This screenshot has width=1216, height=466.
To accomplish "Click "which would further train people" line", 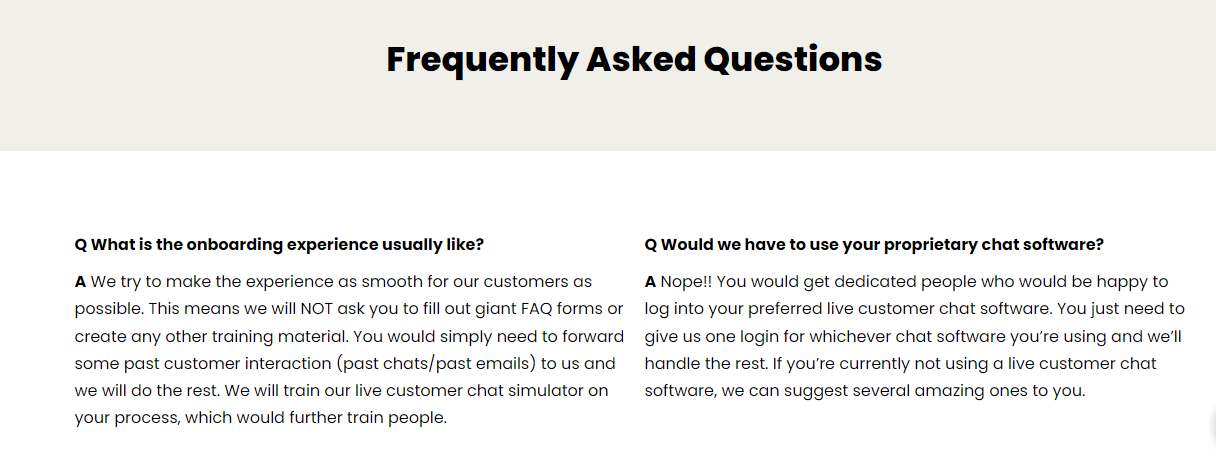I will [x=315, y=417].
